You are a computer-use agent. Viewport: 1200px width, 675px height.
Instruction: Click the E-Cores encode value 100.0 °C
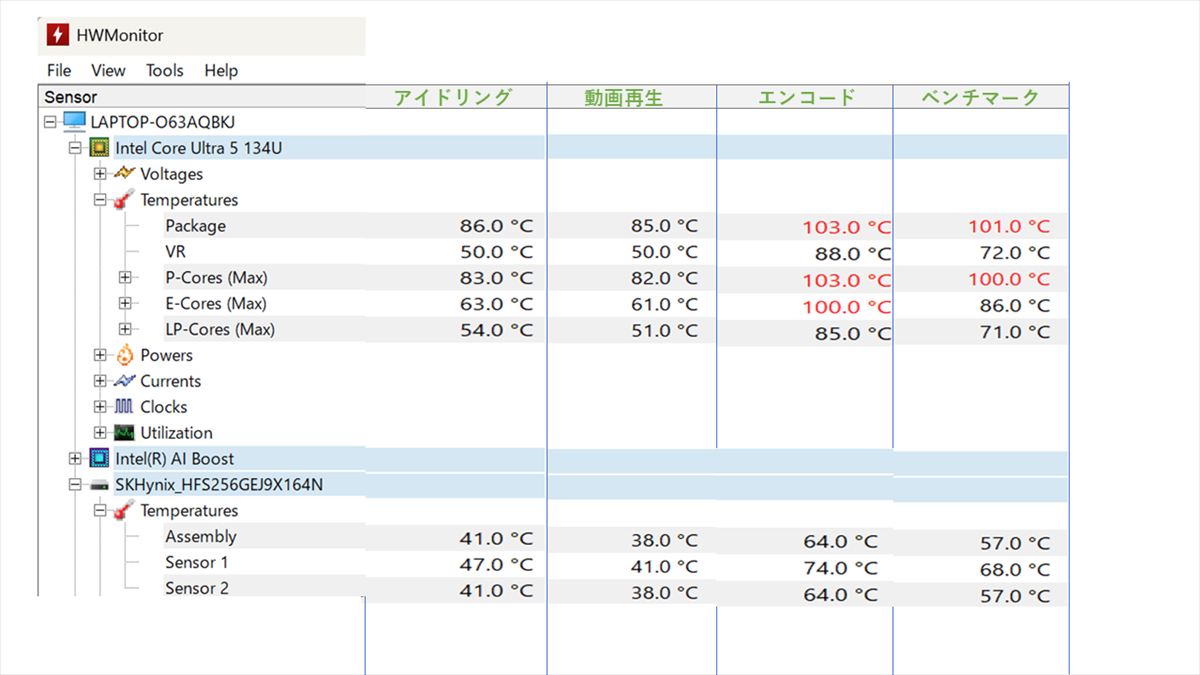tap(846, 307)
